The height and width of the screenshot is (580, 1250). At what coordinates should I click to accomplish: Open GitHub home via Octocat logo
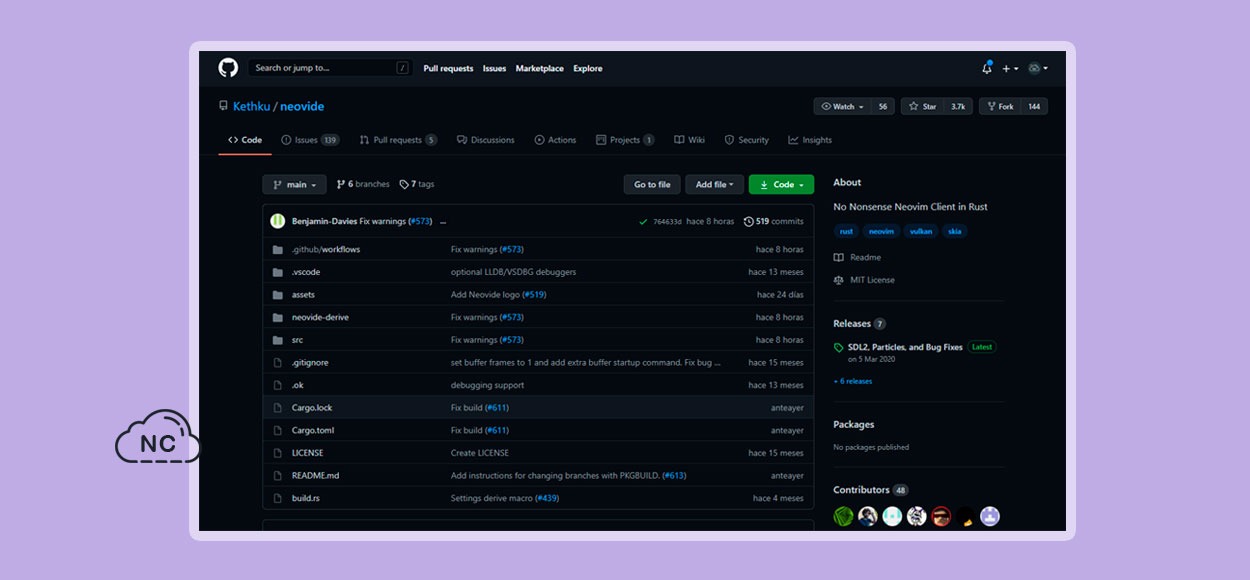(x=228, y=68)
